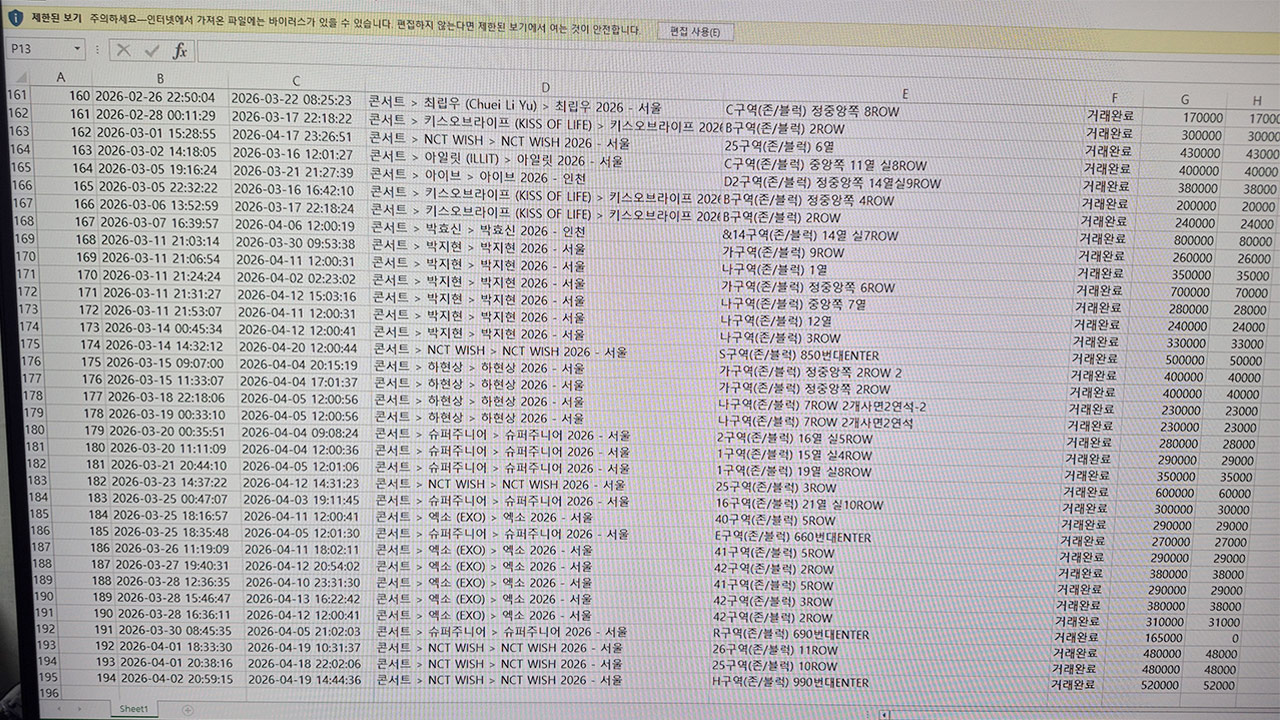The height and width of the screenshot is (720, 1280).
Task: Select column G header
Action: click(x=1185, y=100)
